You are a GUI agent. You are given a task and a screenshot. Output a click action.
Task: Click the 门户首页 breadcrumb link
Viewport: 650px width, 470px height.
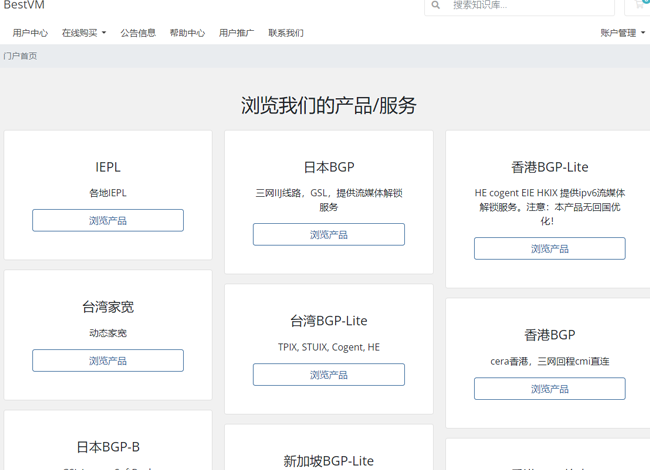(21, 56)
